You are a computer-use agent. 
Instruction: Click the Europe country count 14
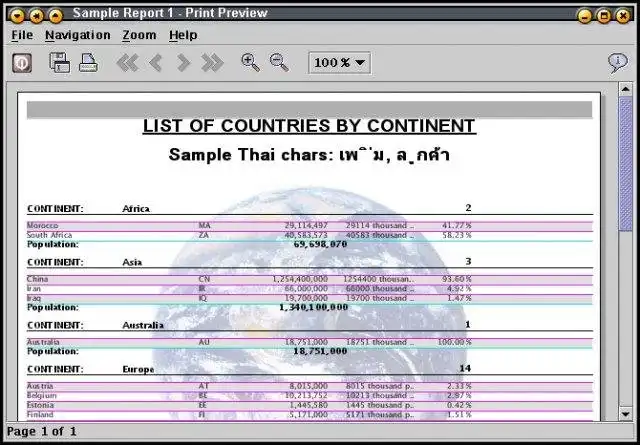pyautogui.click(x=465, y=368)
